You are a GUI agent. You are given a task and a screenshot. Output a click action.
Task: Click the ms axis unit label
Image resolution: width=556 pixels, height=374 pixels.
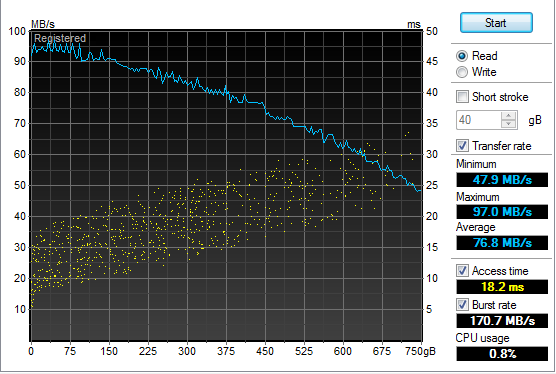(414, 24)
